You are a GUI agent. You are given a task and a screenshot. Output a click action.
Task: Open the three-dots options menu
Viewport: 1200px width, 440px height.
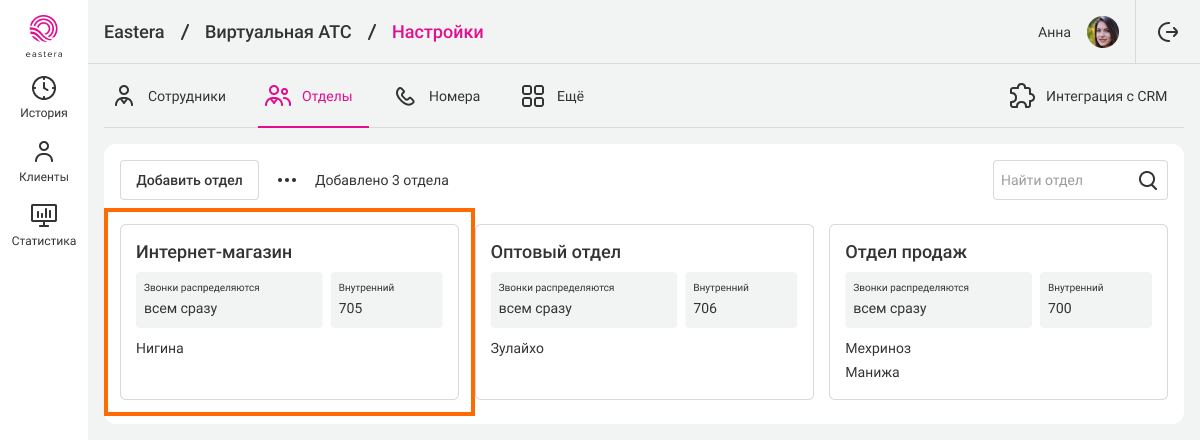tap(287, 181)
